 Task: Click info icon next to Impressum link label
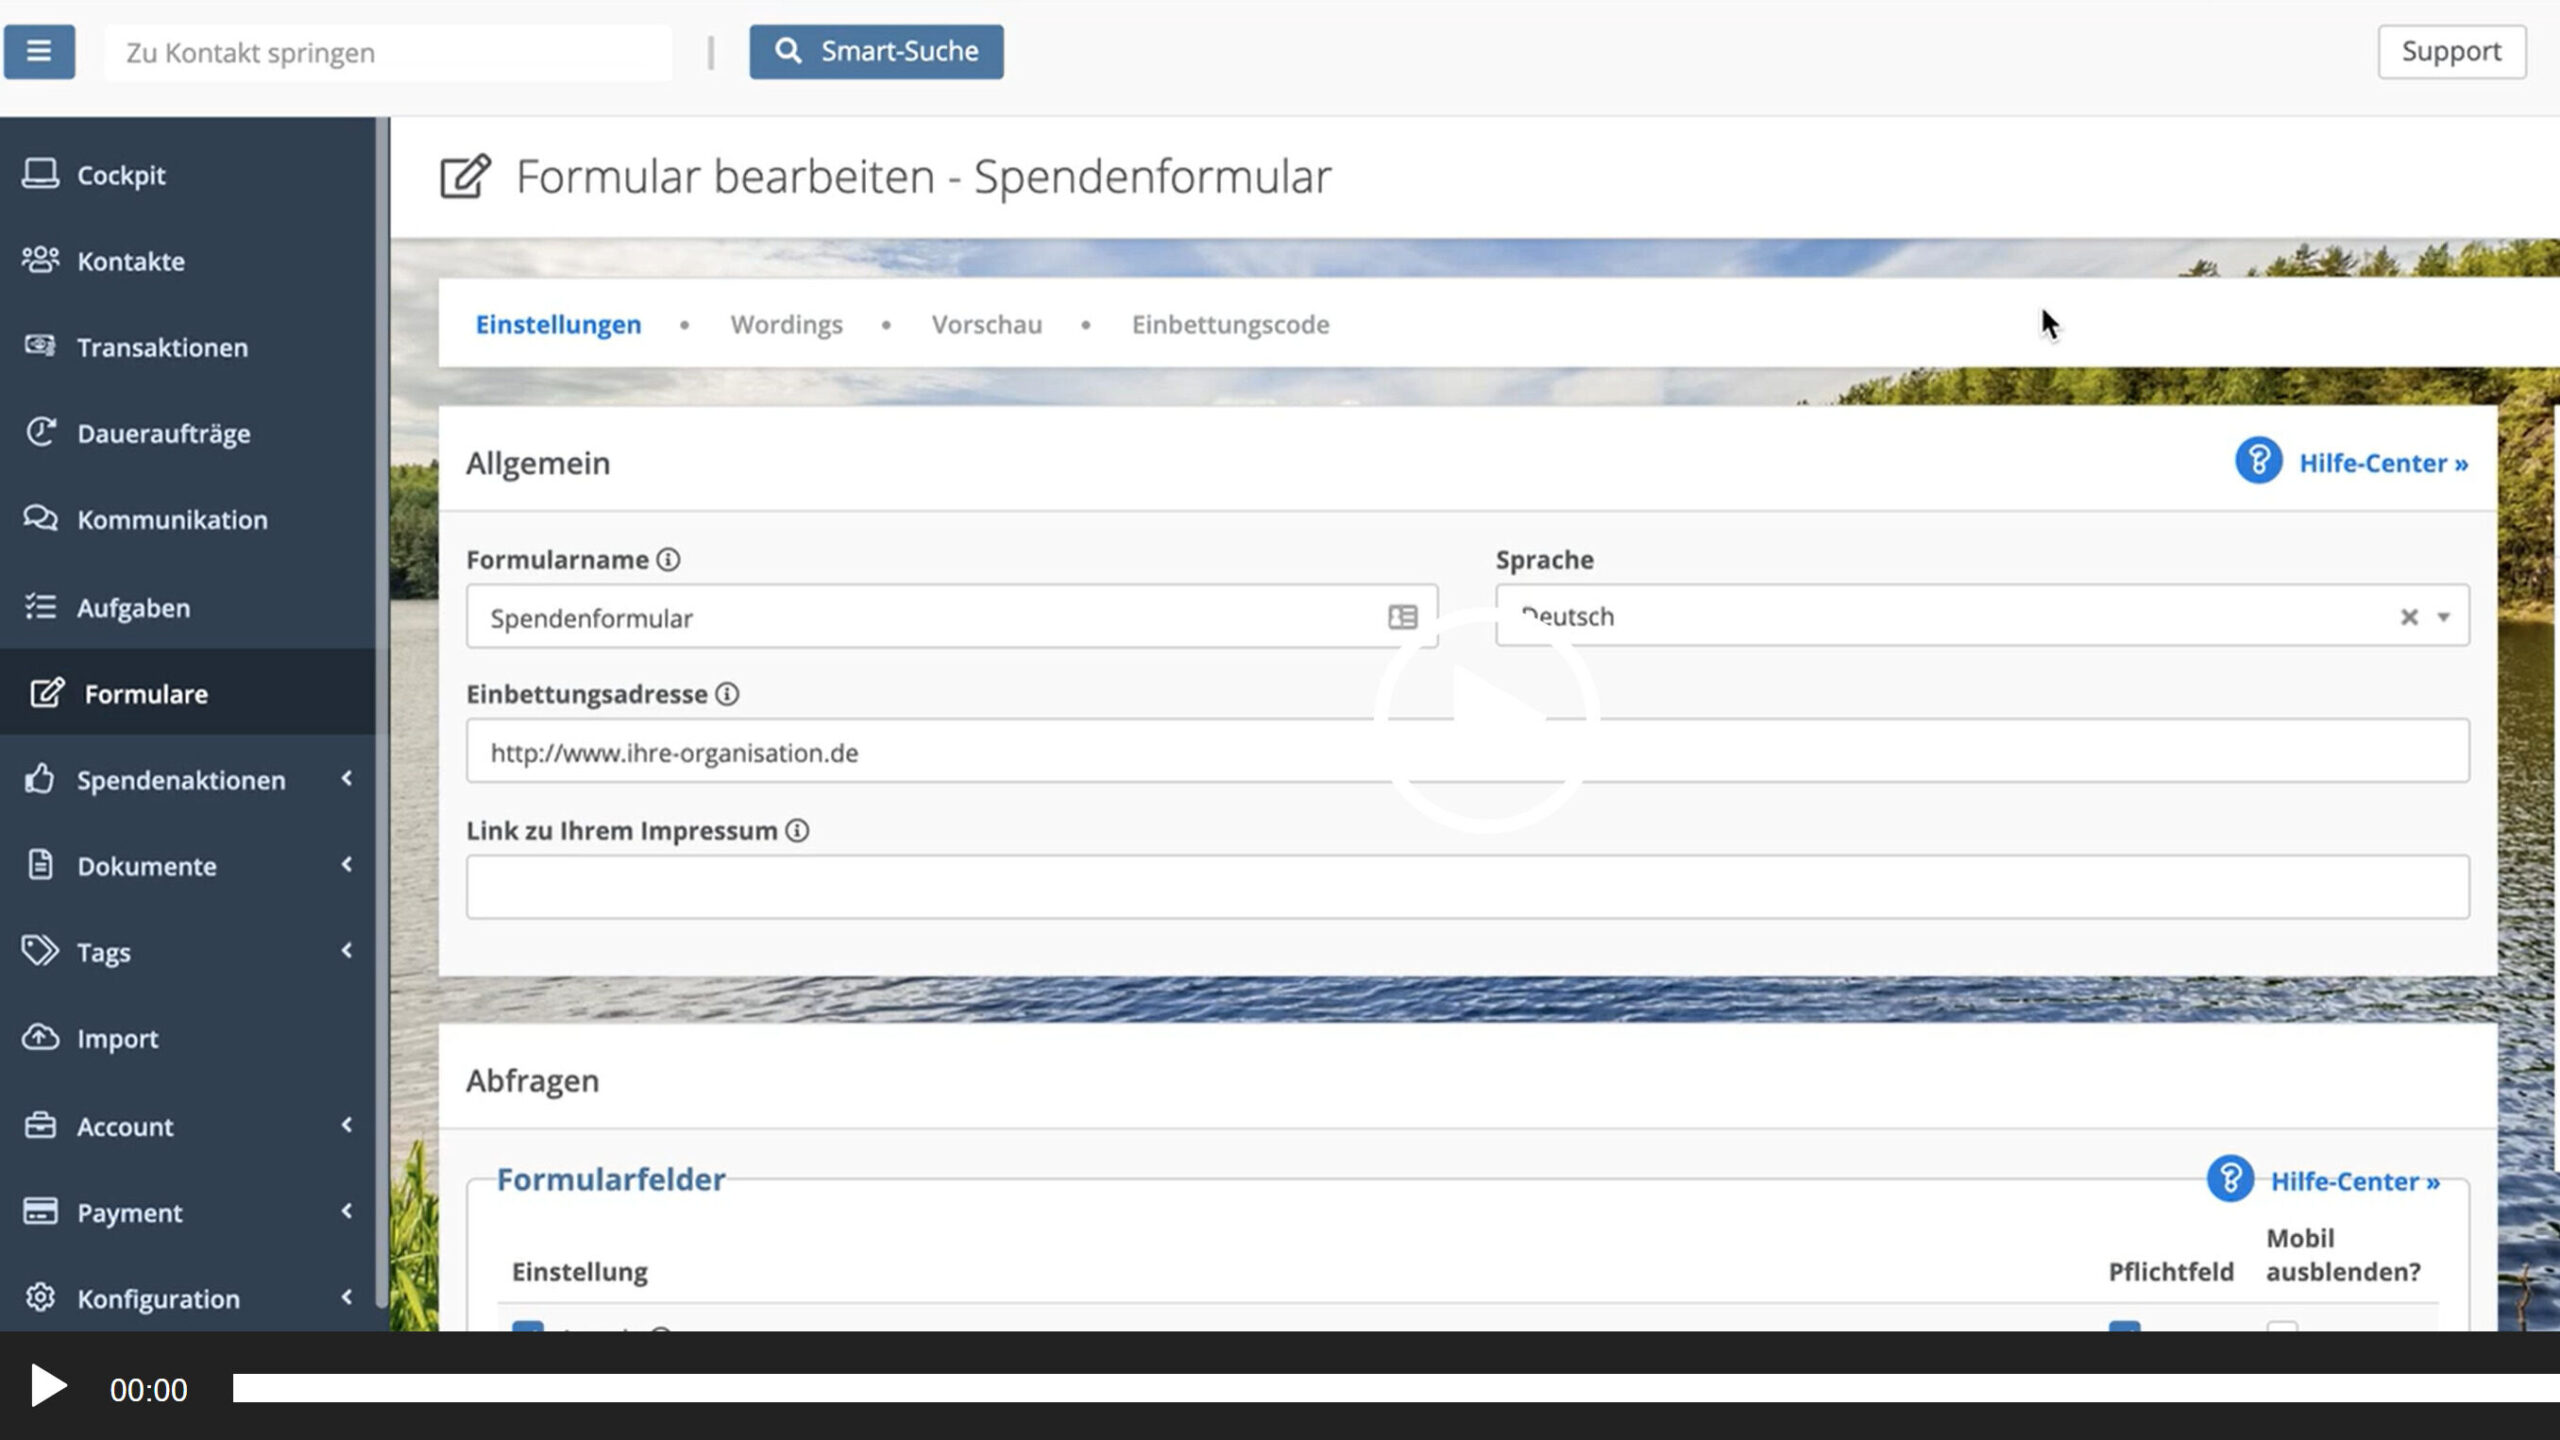(x=797, y=831)
